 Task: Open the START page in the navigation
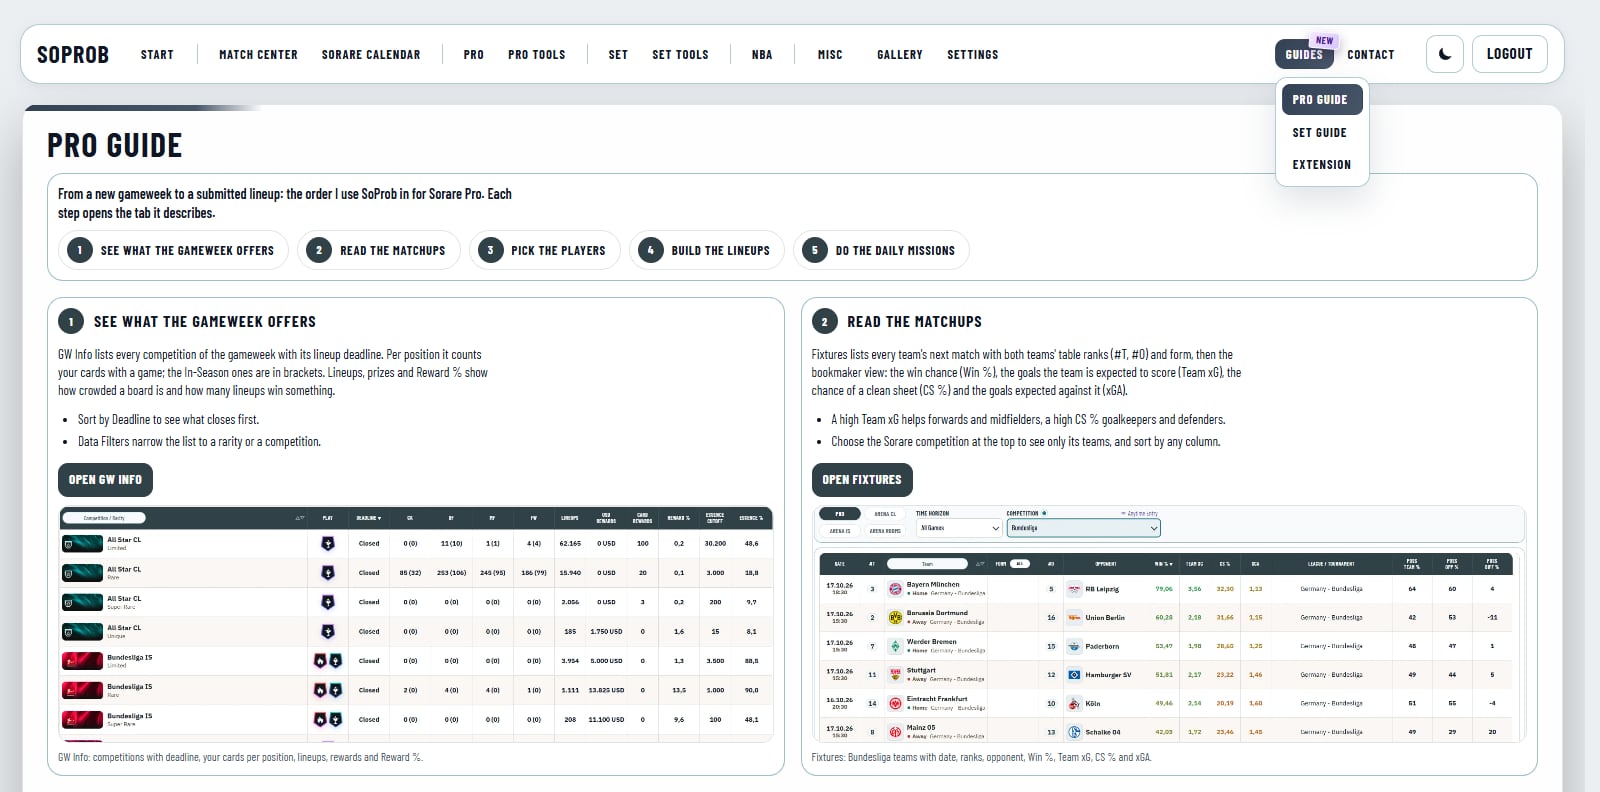157,54
